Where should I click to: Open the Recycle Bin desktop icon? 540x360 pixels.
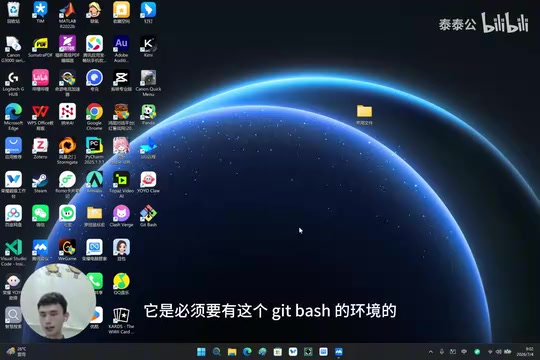13,12
